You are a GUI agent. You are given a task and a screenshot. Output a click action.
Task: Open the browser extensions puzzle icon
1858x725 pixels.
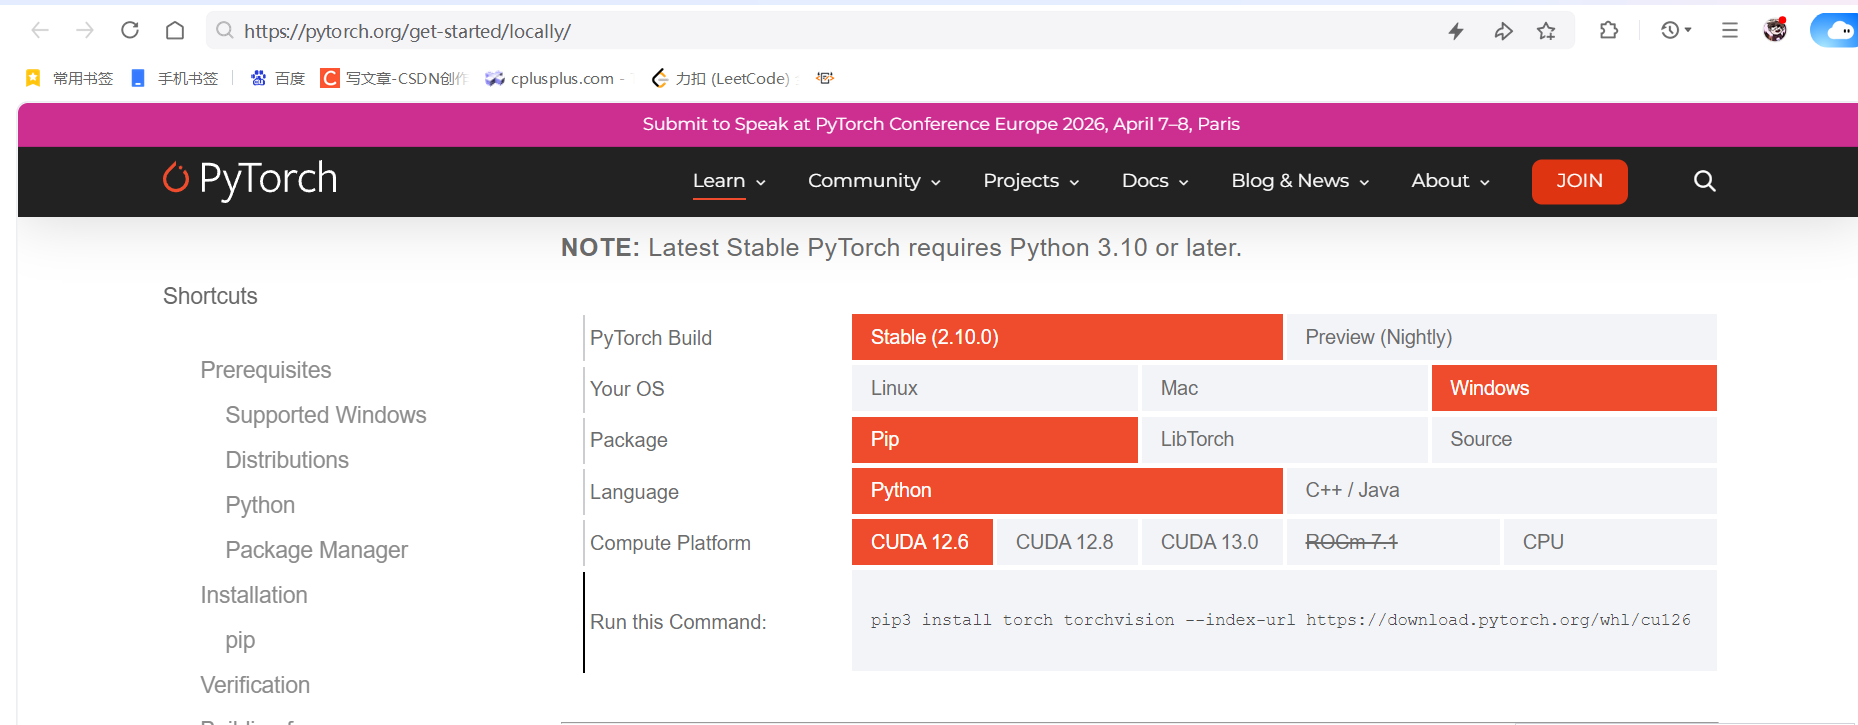pyautogui.click(x=1609, y=30)
